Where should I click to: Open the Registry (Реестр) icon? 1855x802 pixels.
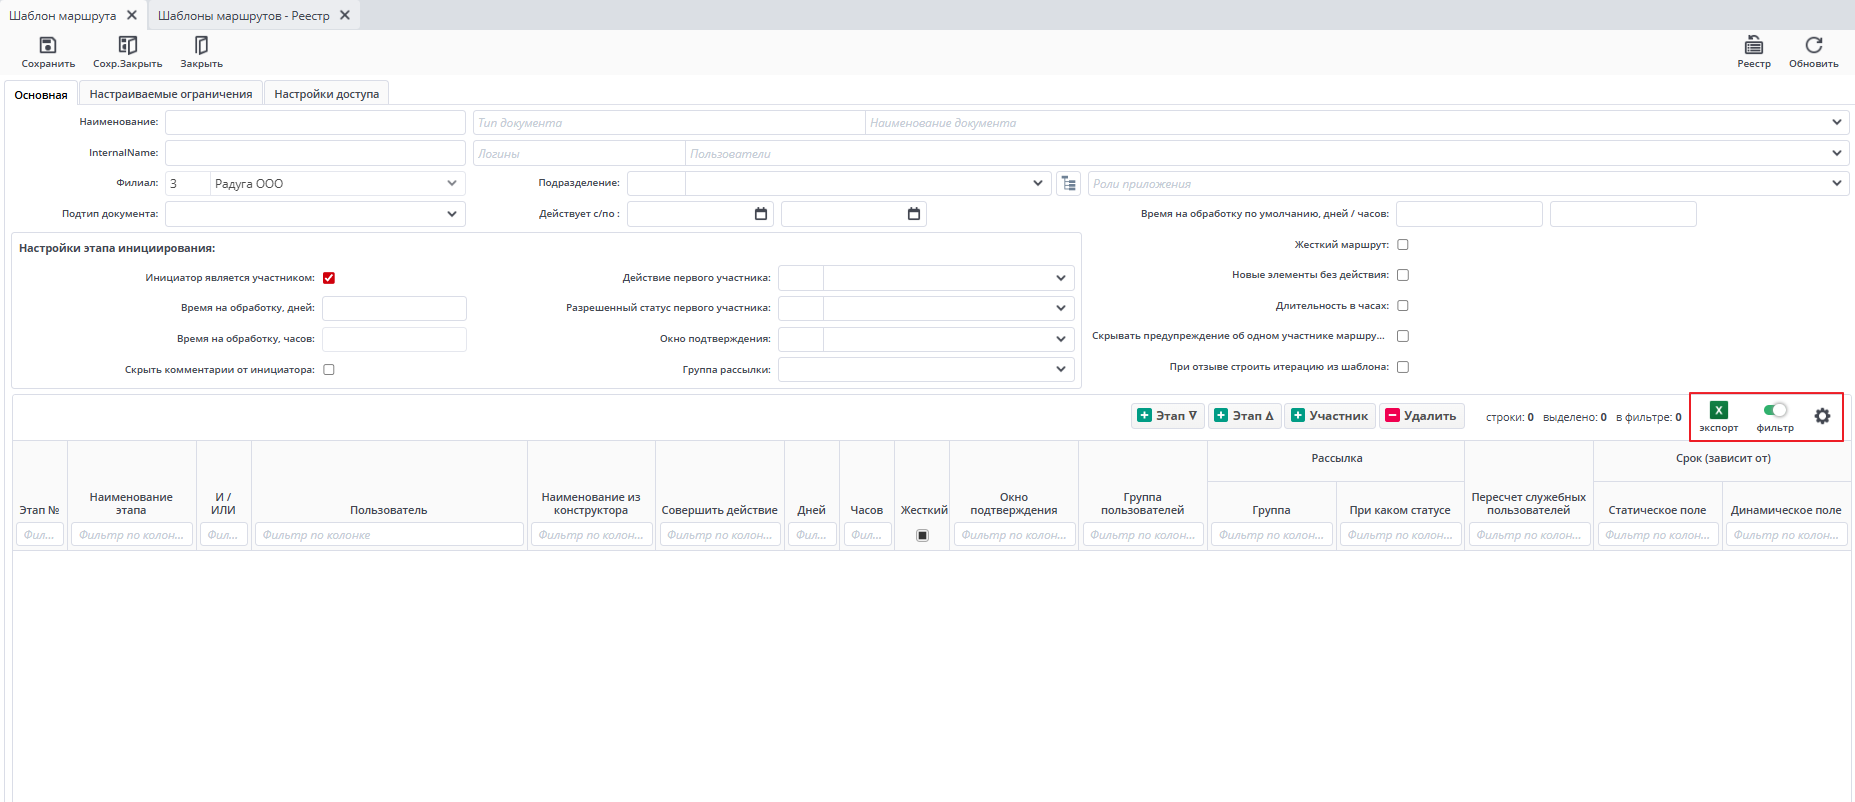pyautogui.click(x=1753, y=46)
